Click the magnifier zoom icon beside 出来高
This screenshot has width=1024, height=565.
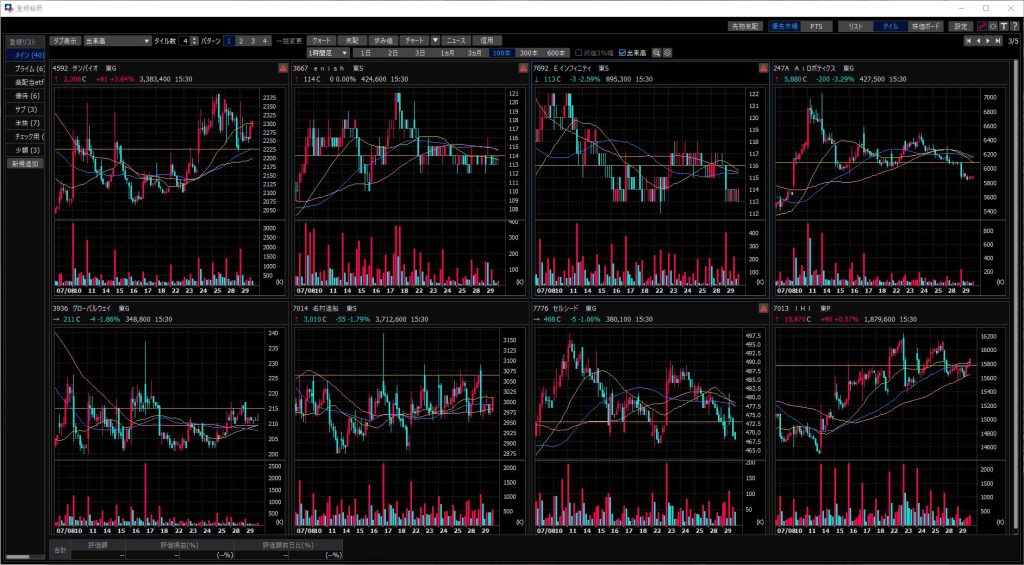(656, 52)
